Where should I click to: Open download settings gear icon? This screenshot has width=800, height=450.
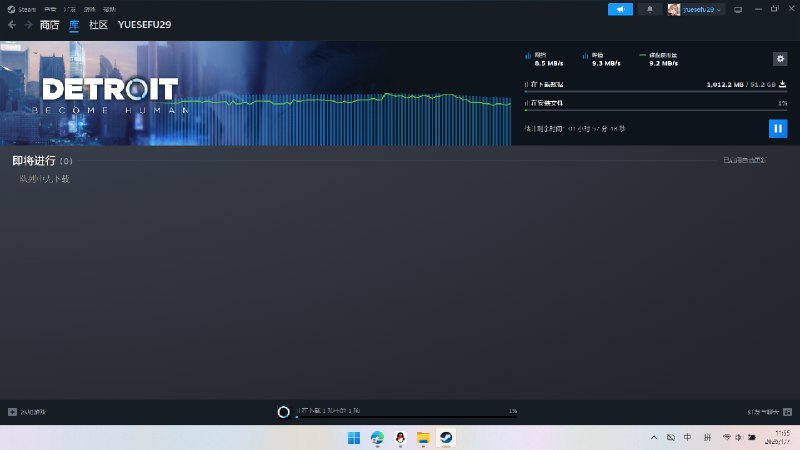pyautogui.click(x=780, y=59)
